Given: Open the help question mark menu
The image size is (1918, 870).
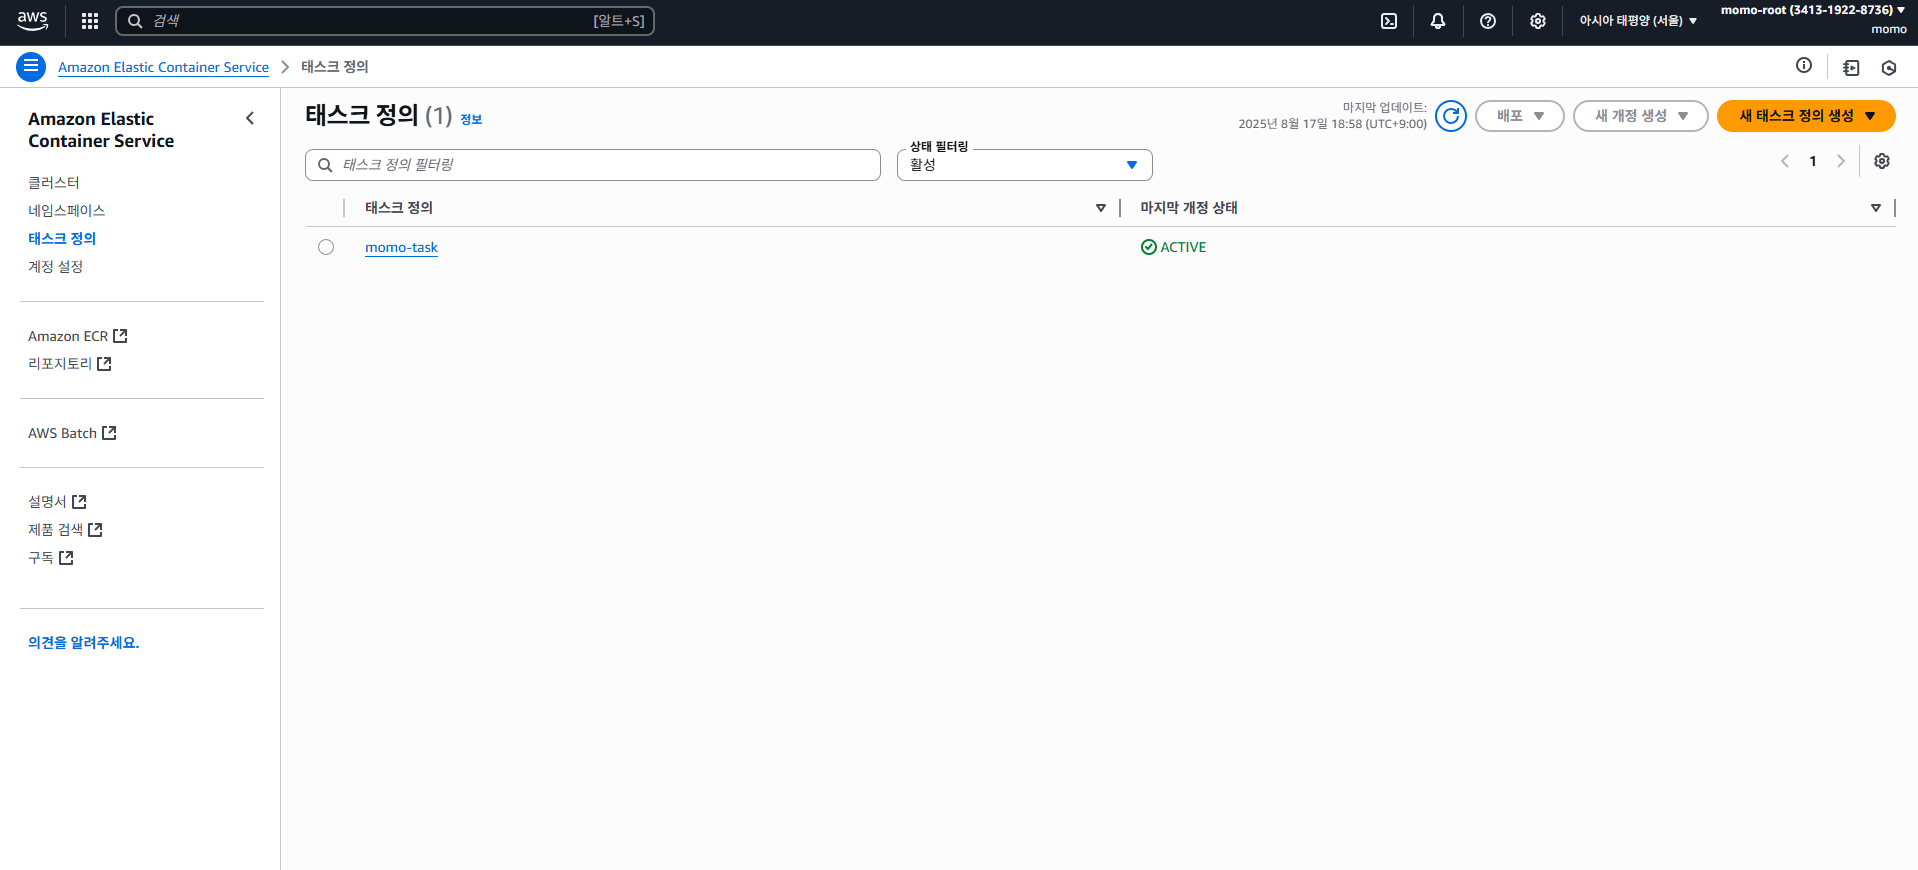Looking at the screenshot, I should (1488, 21).
